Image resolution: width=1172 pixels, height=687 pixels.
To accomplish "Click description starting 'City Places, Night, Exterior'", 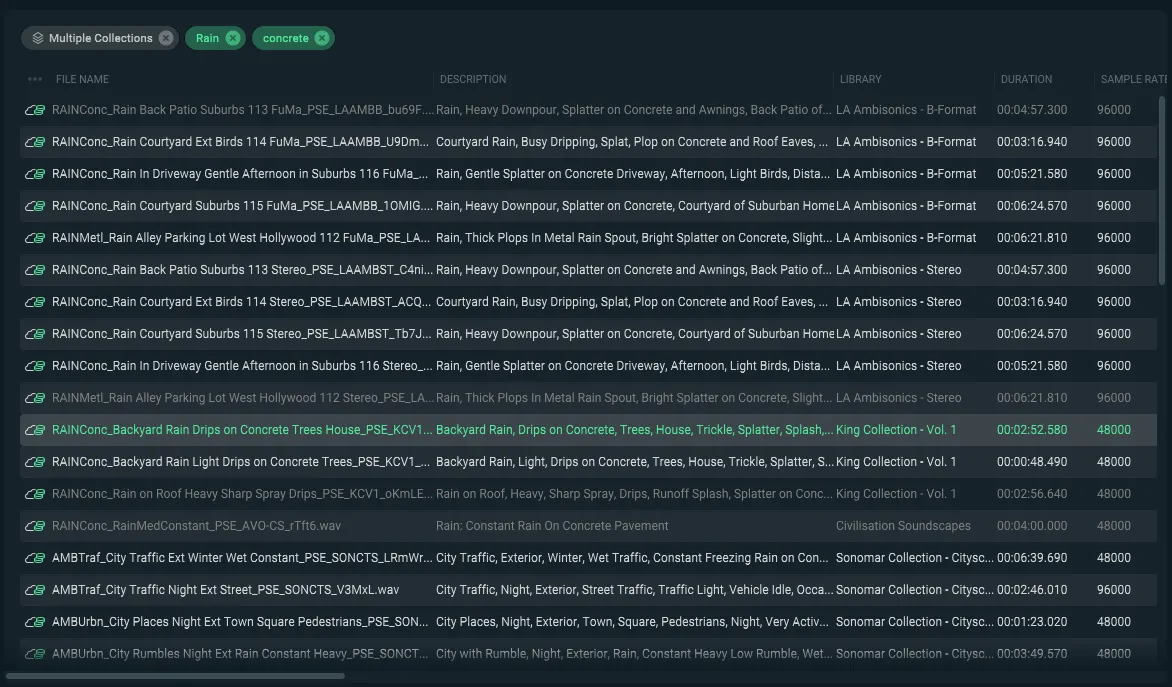I will tap(632, 622).
